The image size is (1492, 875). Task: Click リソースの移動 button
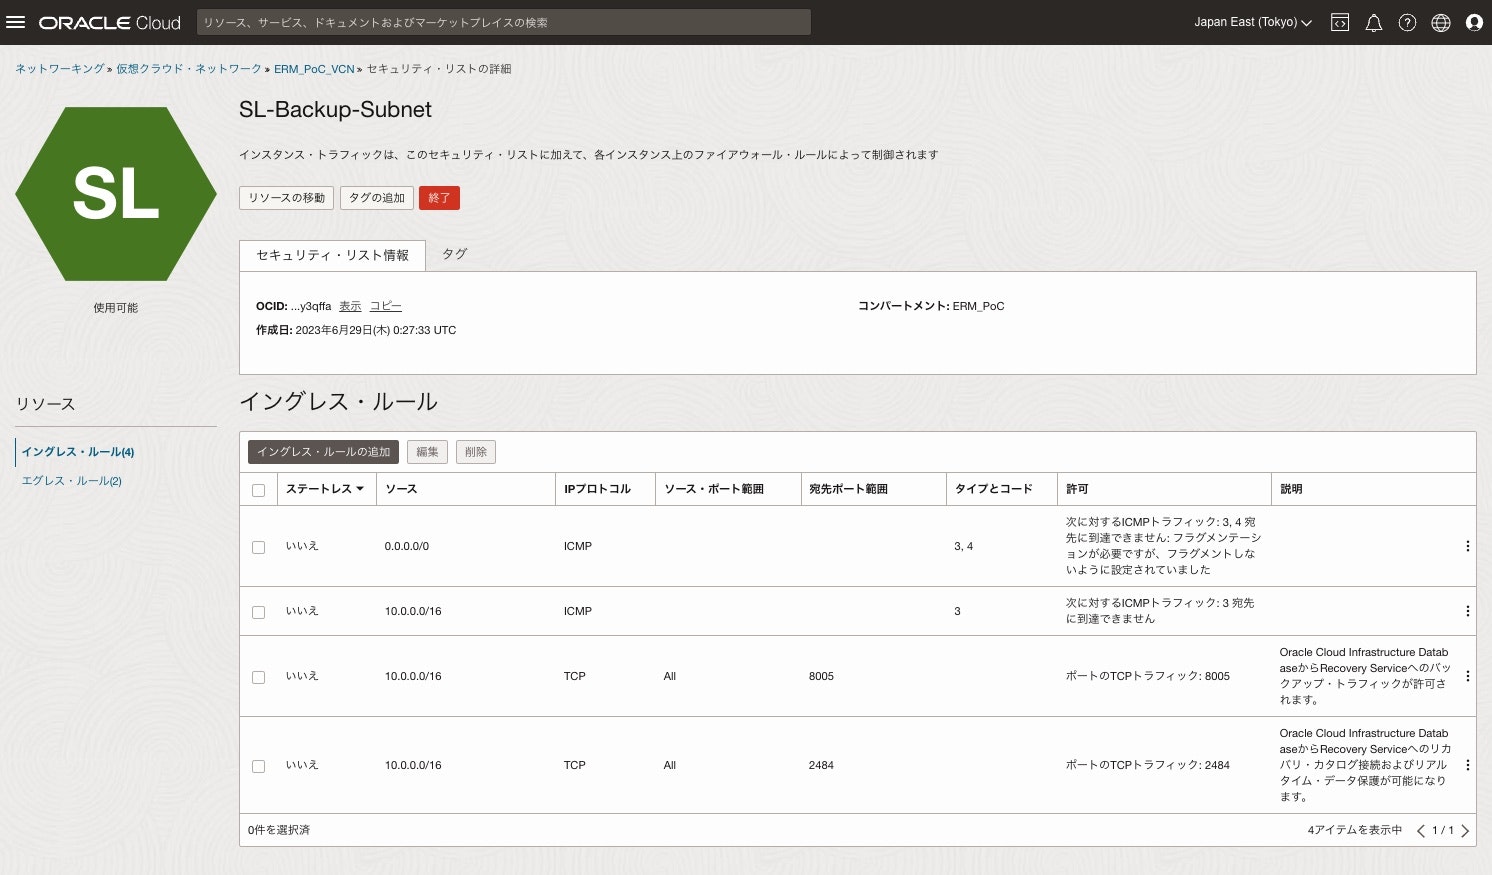286,198
